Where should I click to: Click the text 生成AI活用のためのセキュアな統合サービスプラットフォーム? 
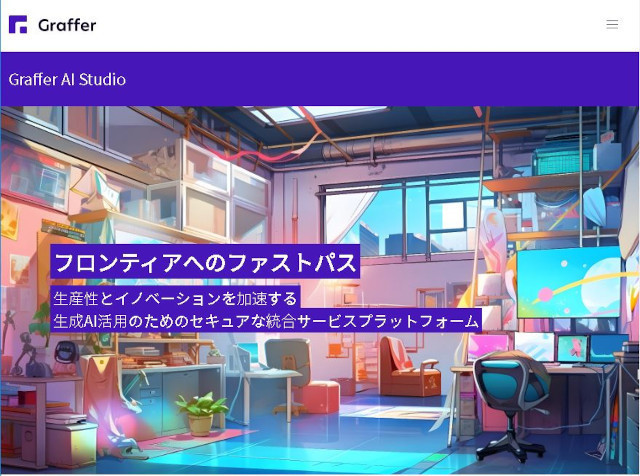pos(266,321)
